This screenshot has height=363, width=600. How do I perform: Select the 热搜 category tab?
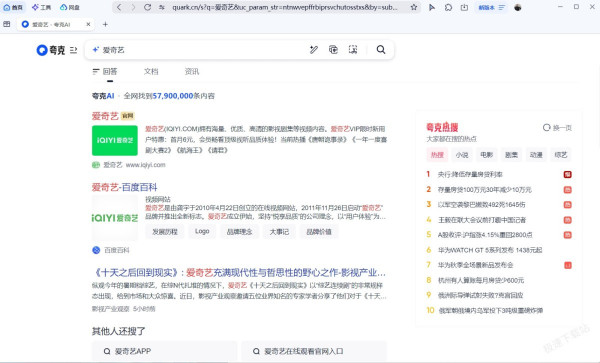point(437,155)
